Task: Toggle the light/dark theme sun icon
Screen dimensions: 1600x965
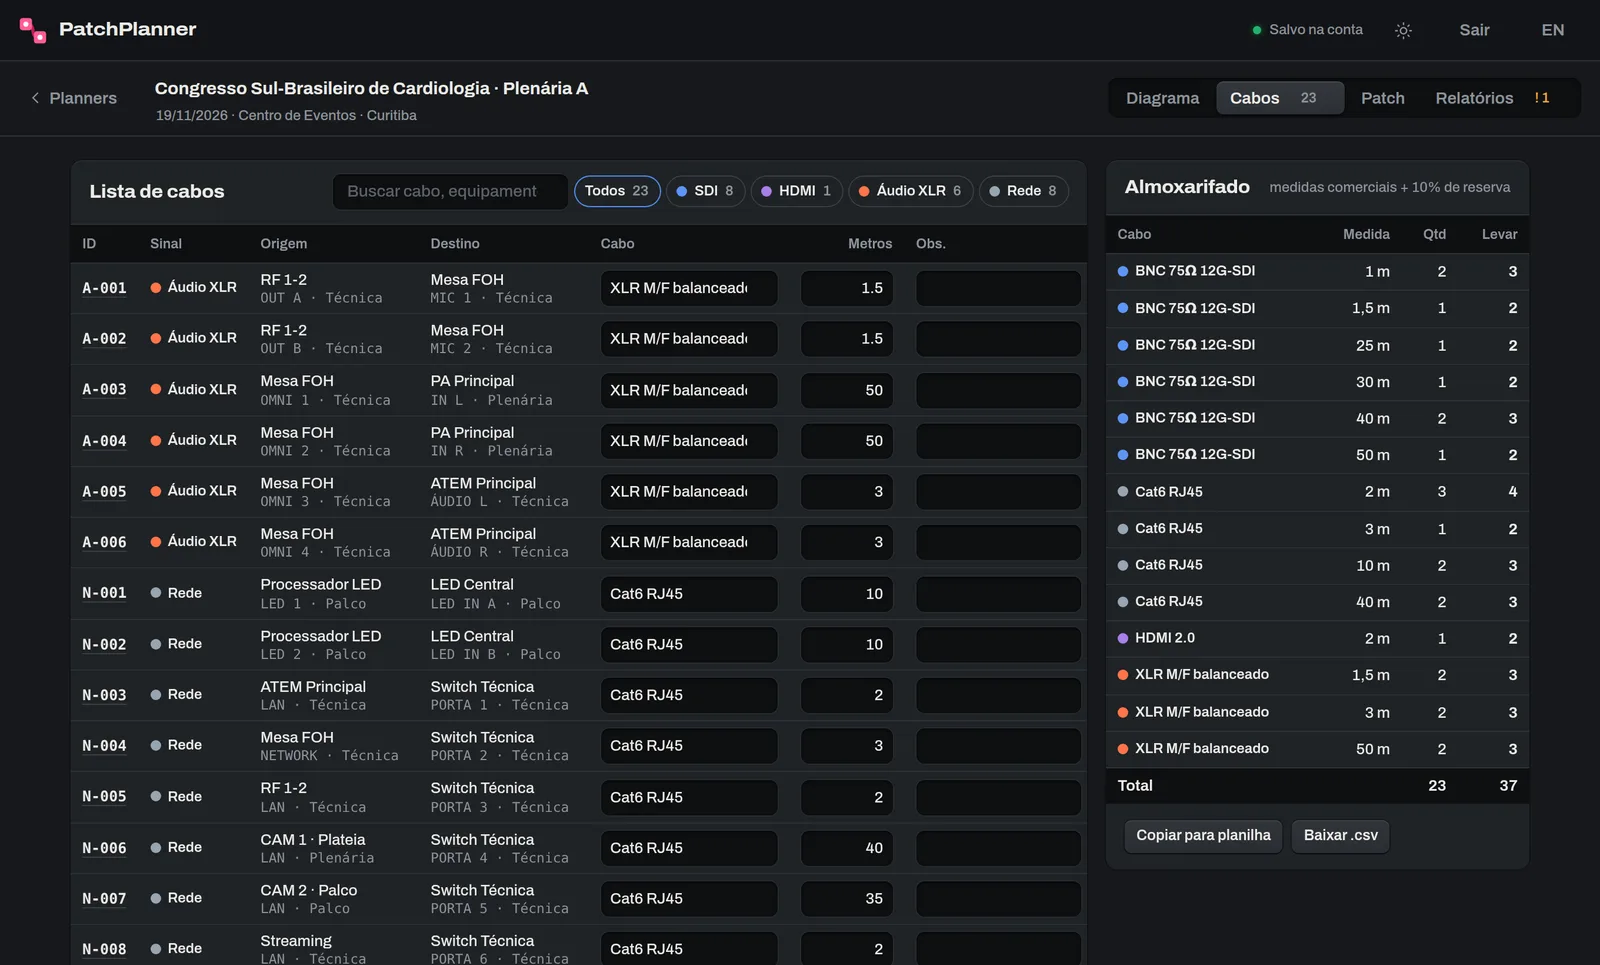Action: click(x=1403, y=30)
